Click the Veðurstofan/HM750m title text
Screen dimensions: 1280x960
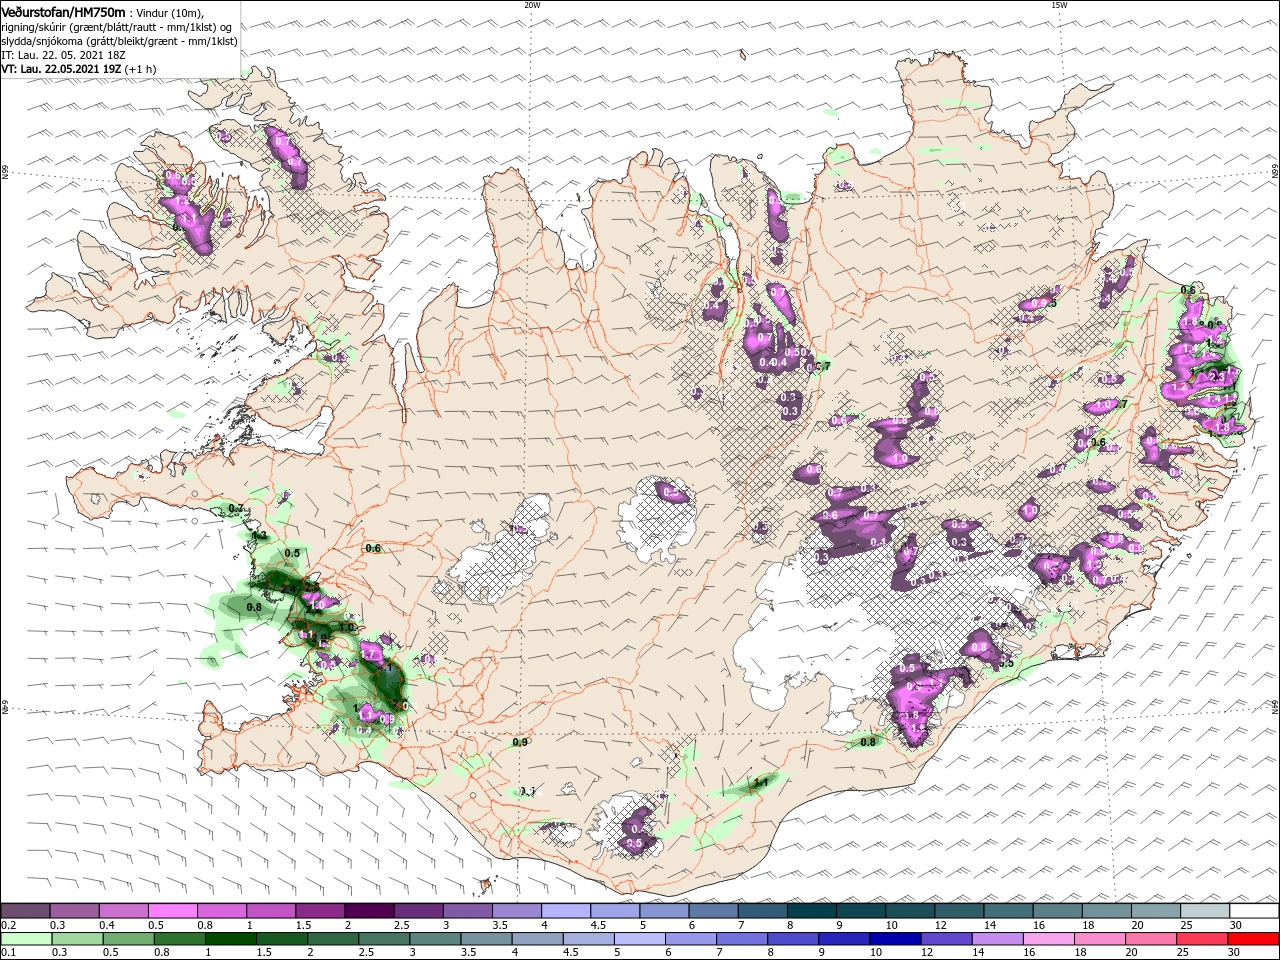[63, 11]
